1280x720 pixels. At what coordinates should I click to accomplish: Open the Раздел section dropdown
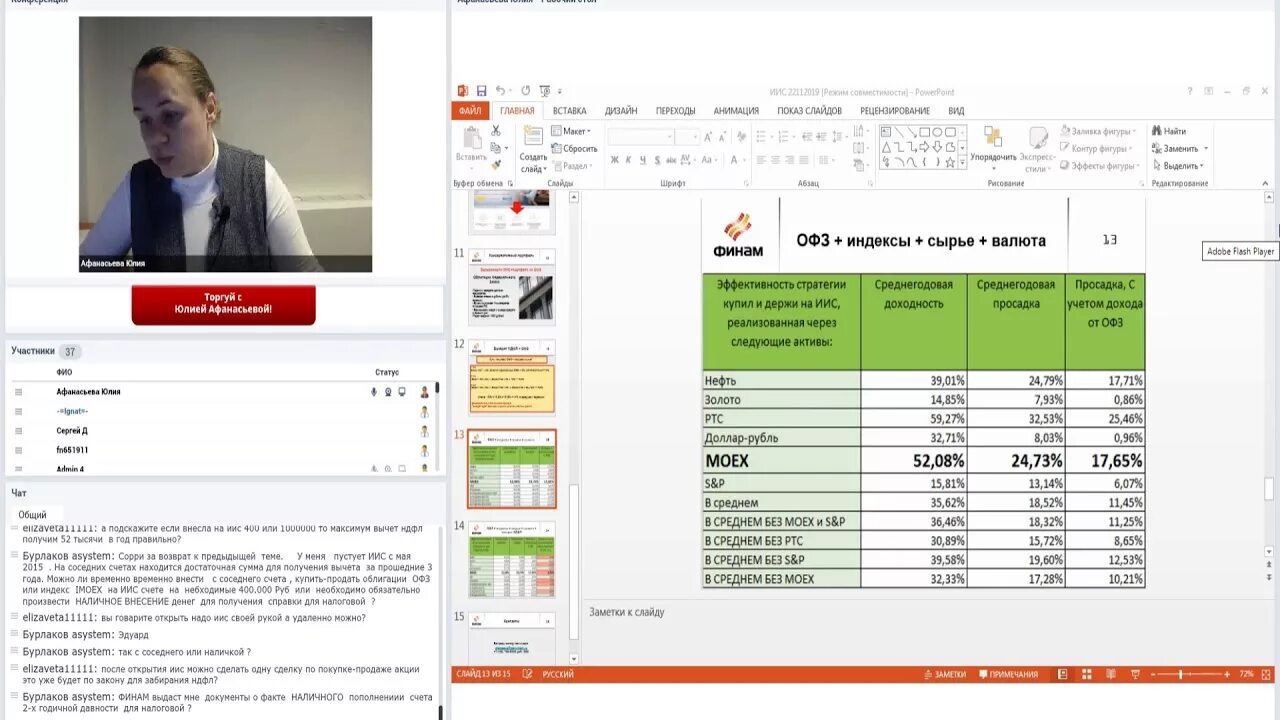[x=572, y=166]
